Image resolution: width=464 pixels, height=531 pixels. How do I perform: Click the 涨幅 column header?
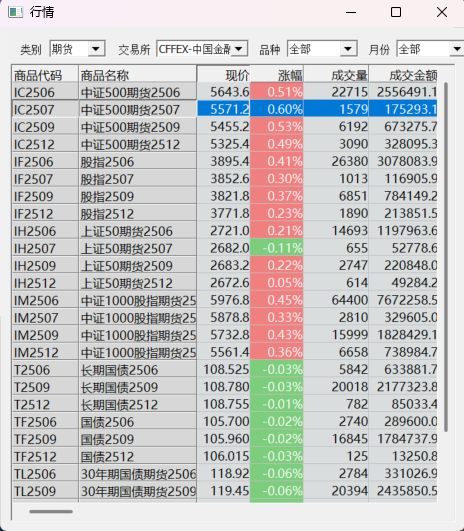(x=277, y=75)
